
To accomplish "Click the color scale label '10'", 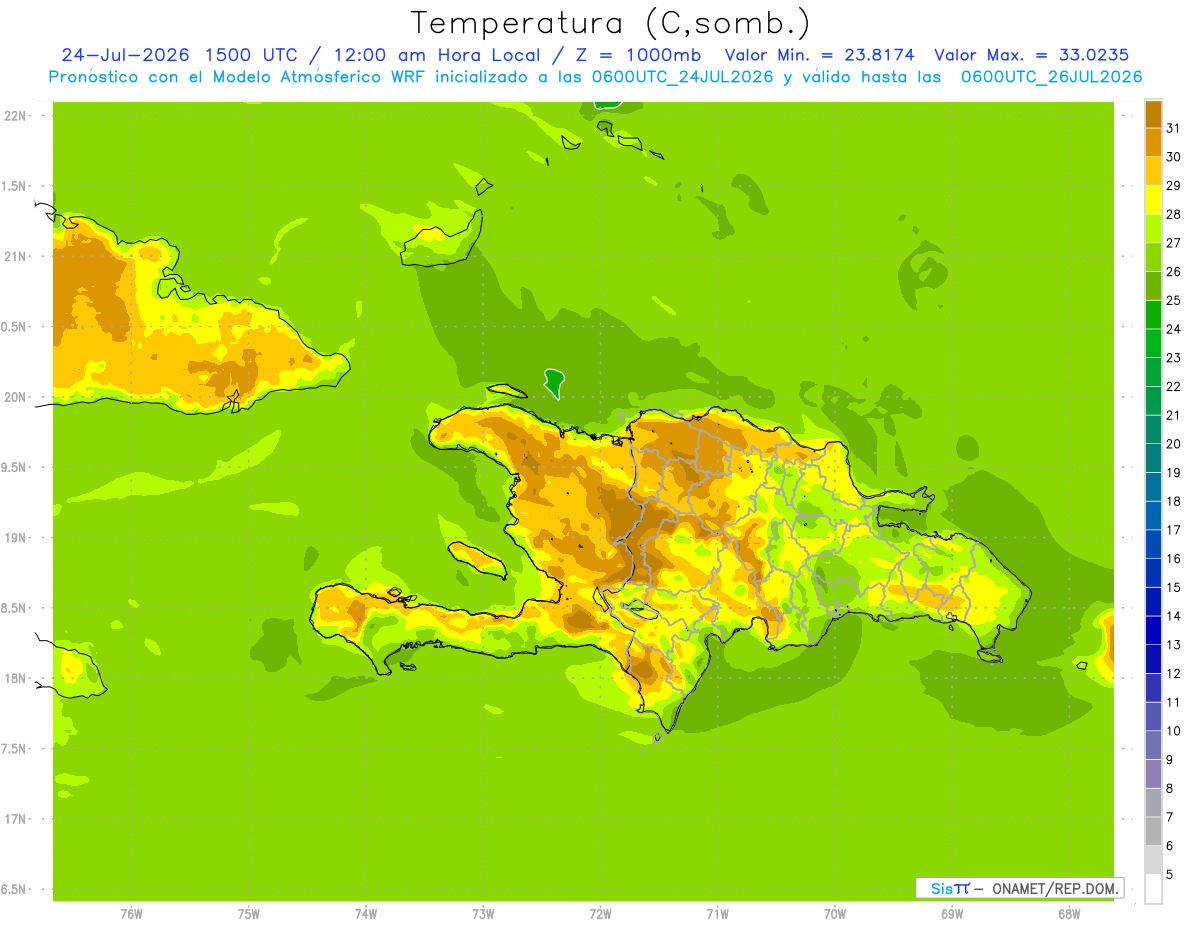I will [1173, 731].
